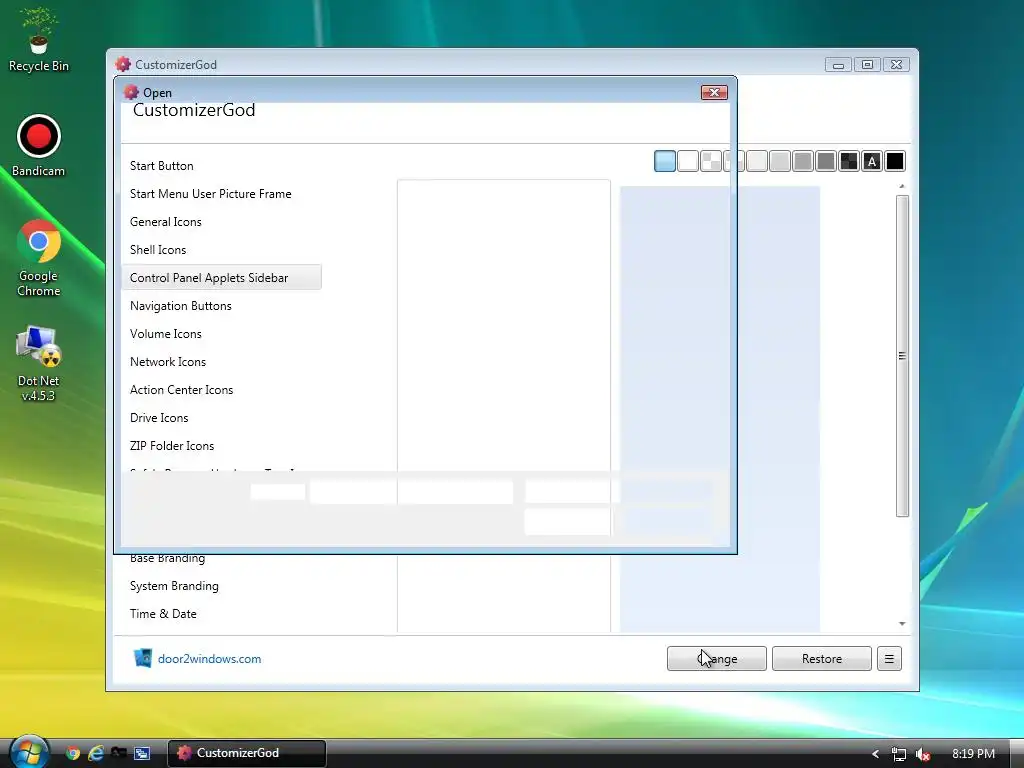Viewport: 1024px width, 768px height.
Task: Open the Recycle Bin desktop icon
Action: 39,39
